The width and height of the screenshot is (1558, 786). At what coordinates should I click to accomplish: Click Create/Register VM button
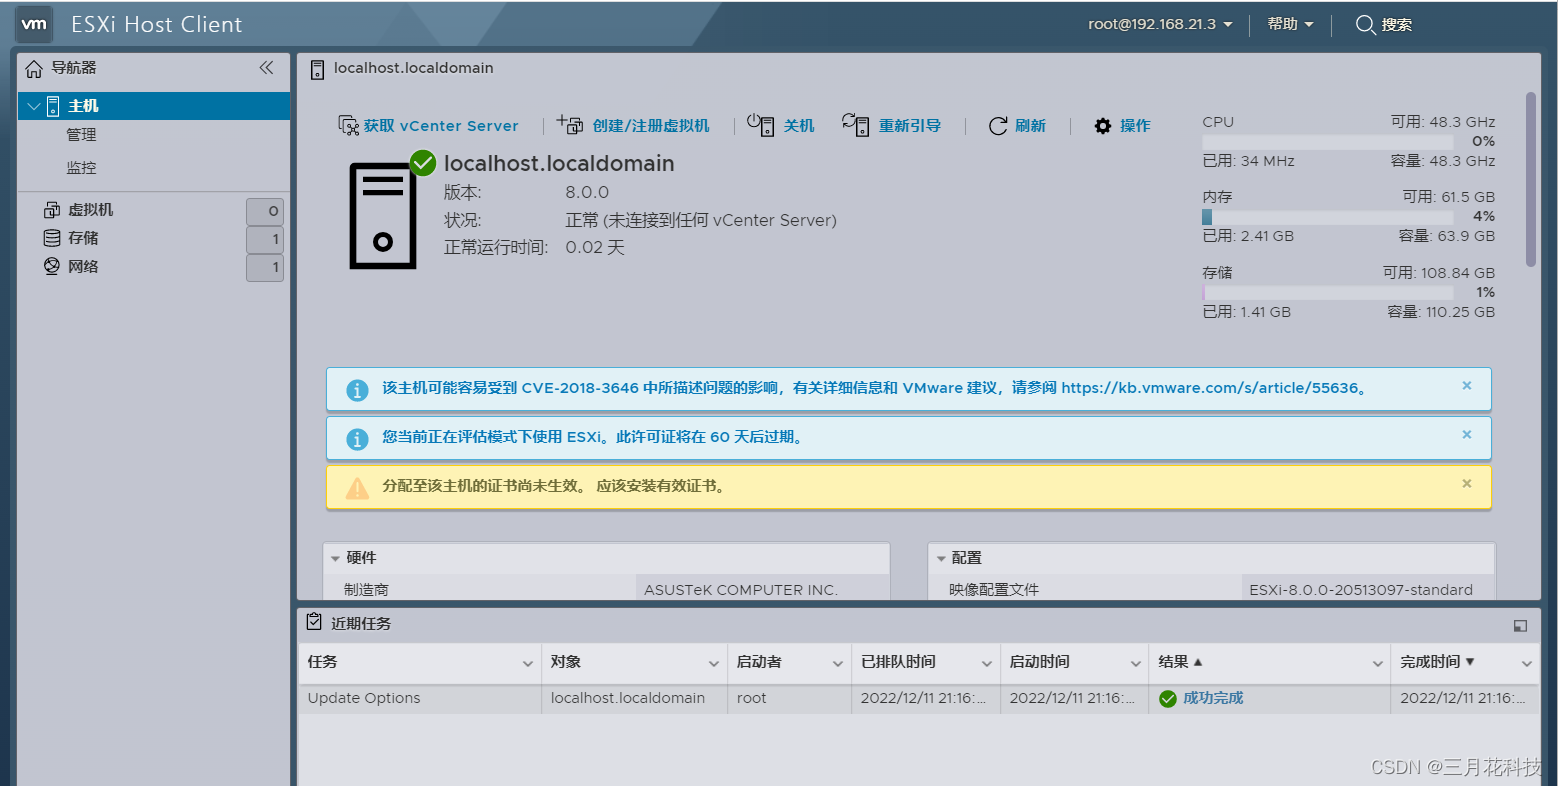point(633,126)
